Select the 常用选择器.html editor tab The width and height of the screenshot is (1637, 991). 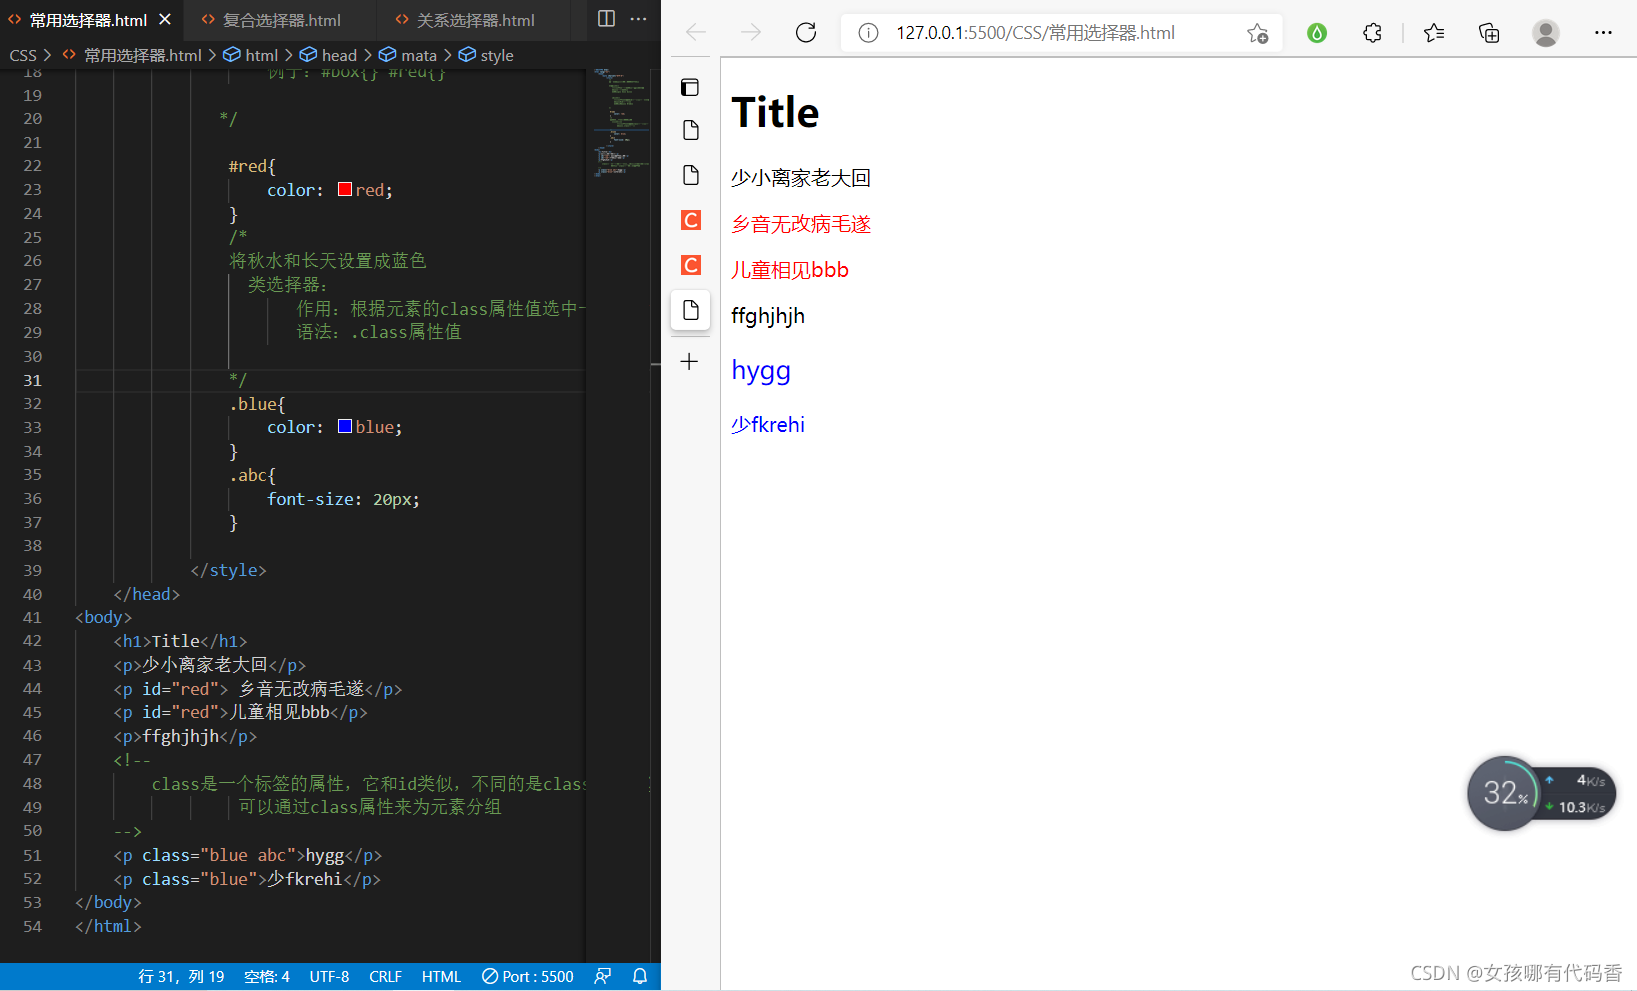[88, 20]
